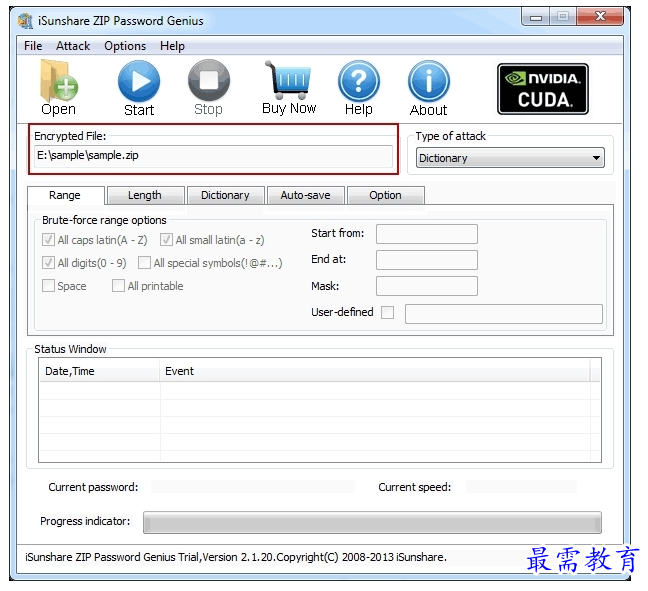Switch to the Auto-save tab
The image size is (648, 591).
(305, 195)
